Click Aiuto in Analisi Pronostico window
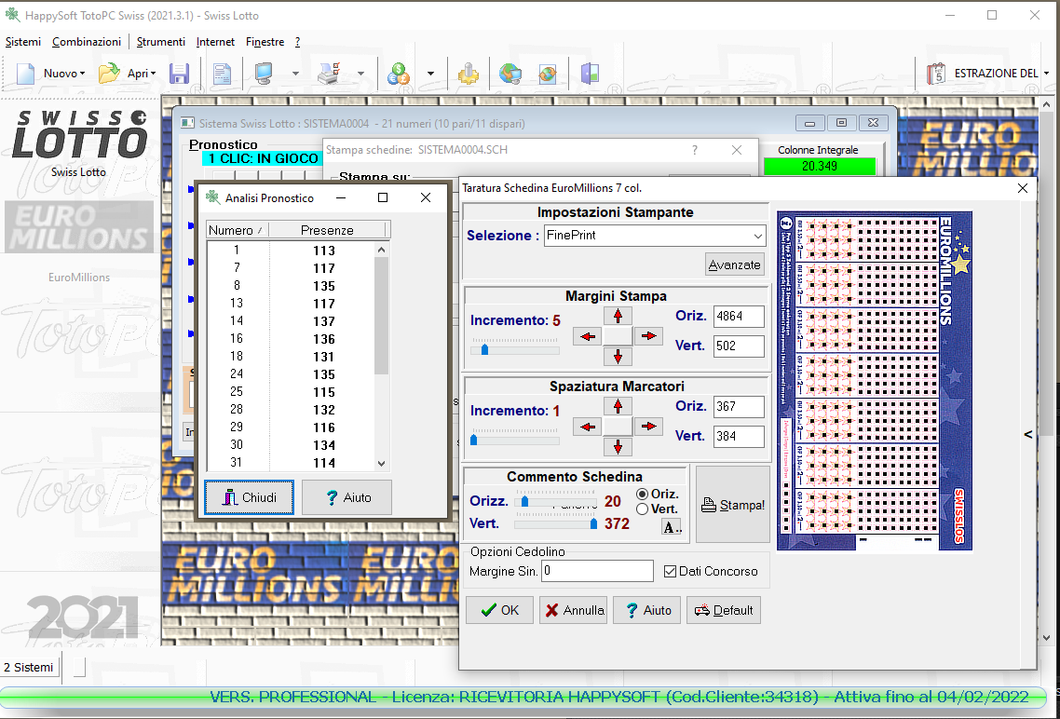The width and height of the screenshot is (1060, 719). (347, 497)
